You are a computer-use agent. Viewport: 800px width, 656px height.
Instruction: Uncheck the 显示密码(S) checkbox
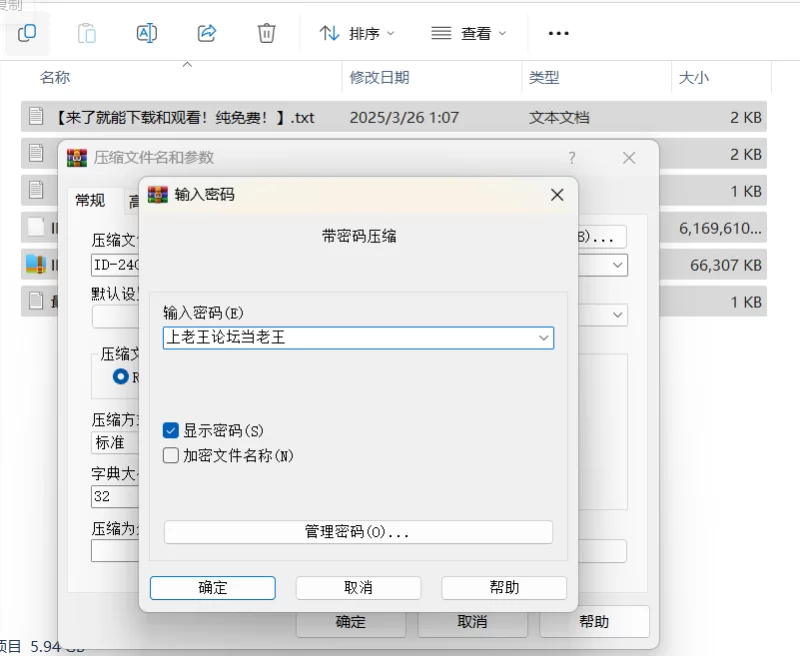(x=172, y=431)
